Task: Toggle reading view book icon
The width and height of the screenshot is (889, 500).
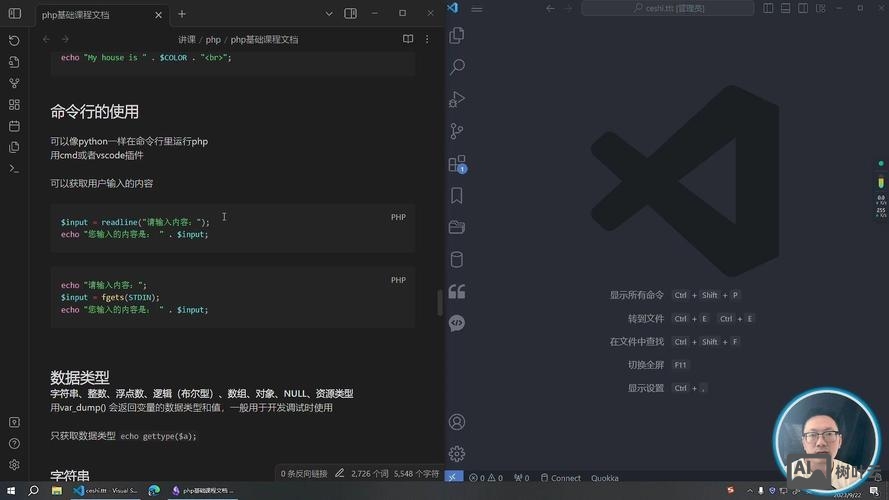Action: (x=408, y=39)
